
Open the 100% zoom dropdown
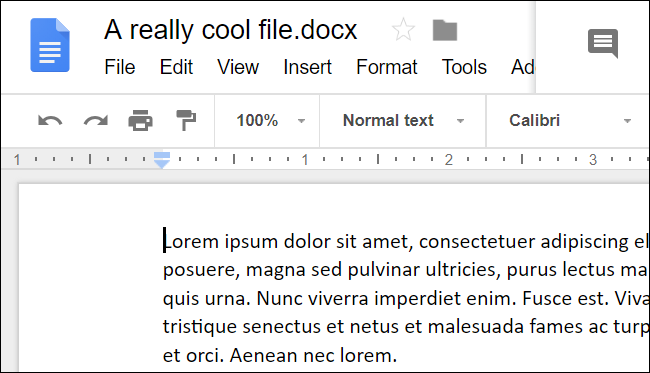click(270, 121)
